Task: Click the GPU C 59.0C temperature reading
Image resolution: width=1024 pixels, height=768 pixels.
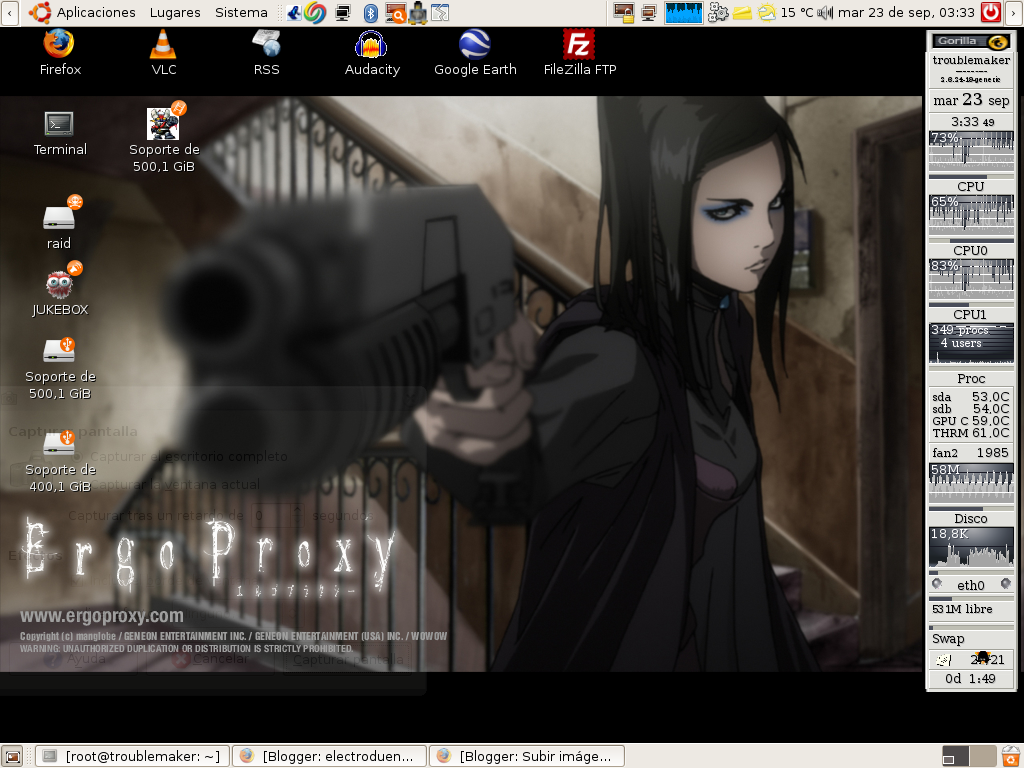Action: [x=971, y=421]
